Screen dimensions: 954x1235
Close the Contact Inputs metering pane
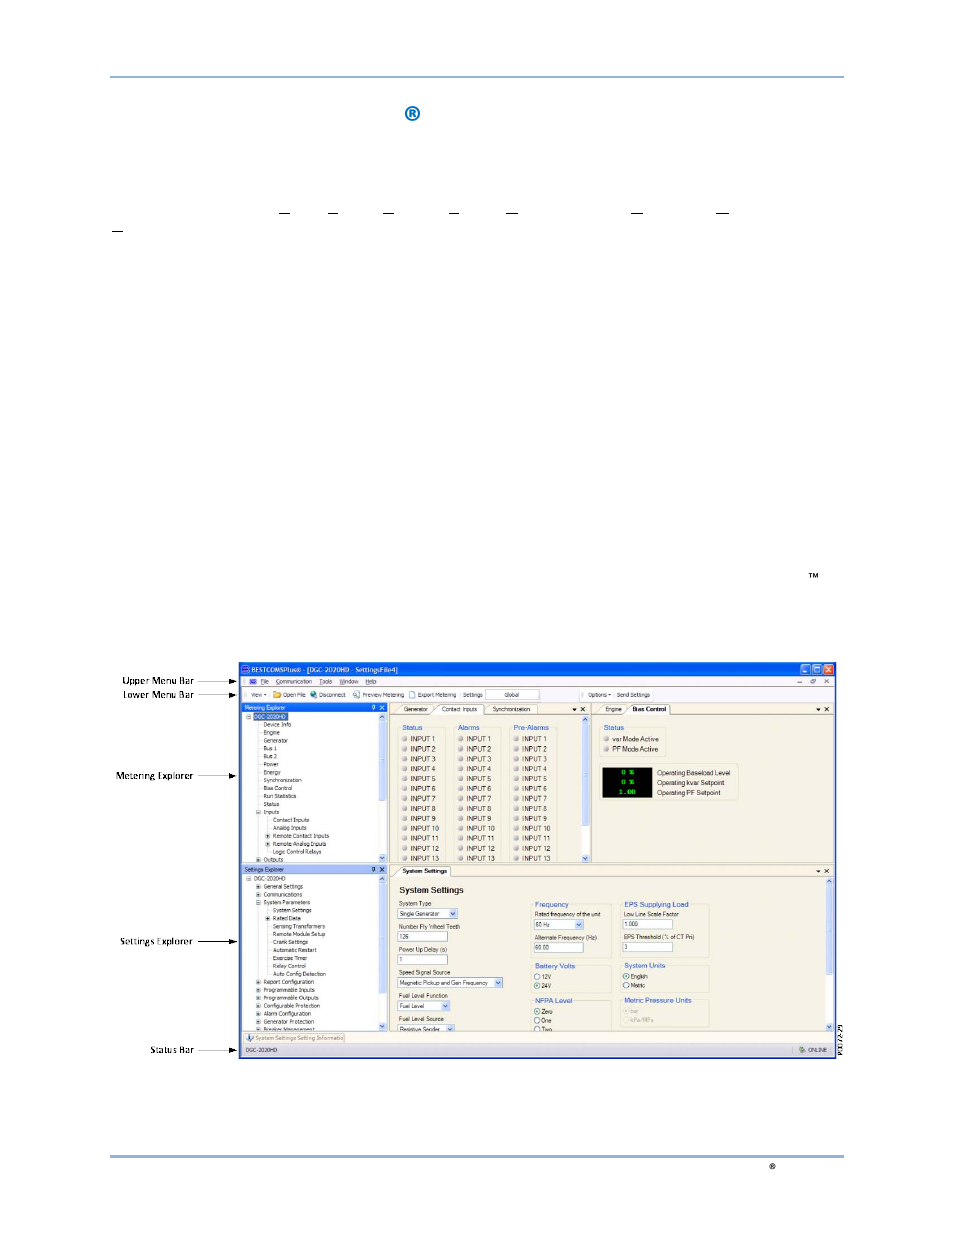click(583, 709)
